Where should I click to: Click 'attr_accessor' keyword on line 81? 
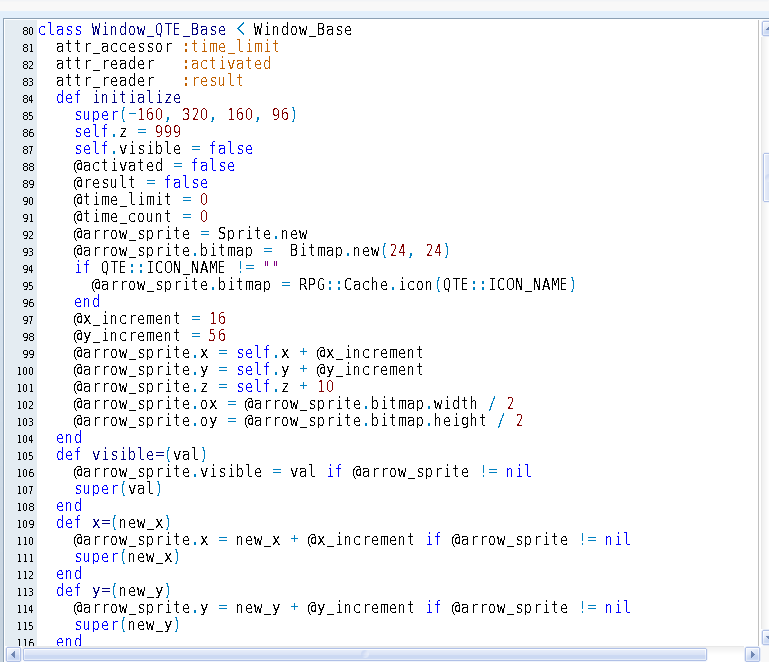click(x=114, y=47)
